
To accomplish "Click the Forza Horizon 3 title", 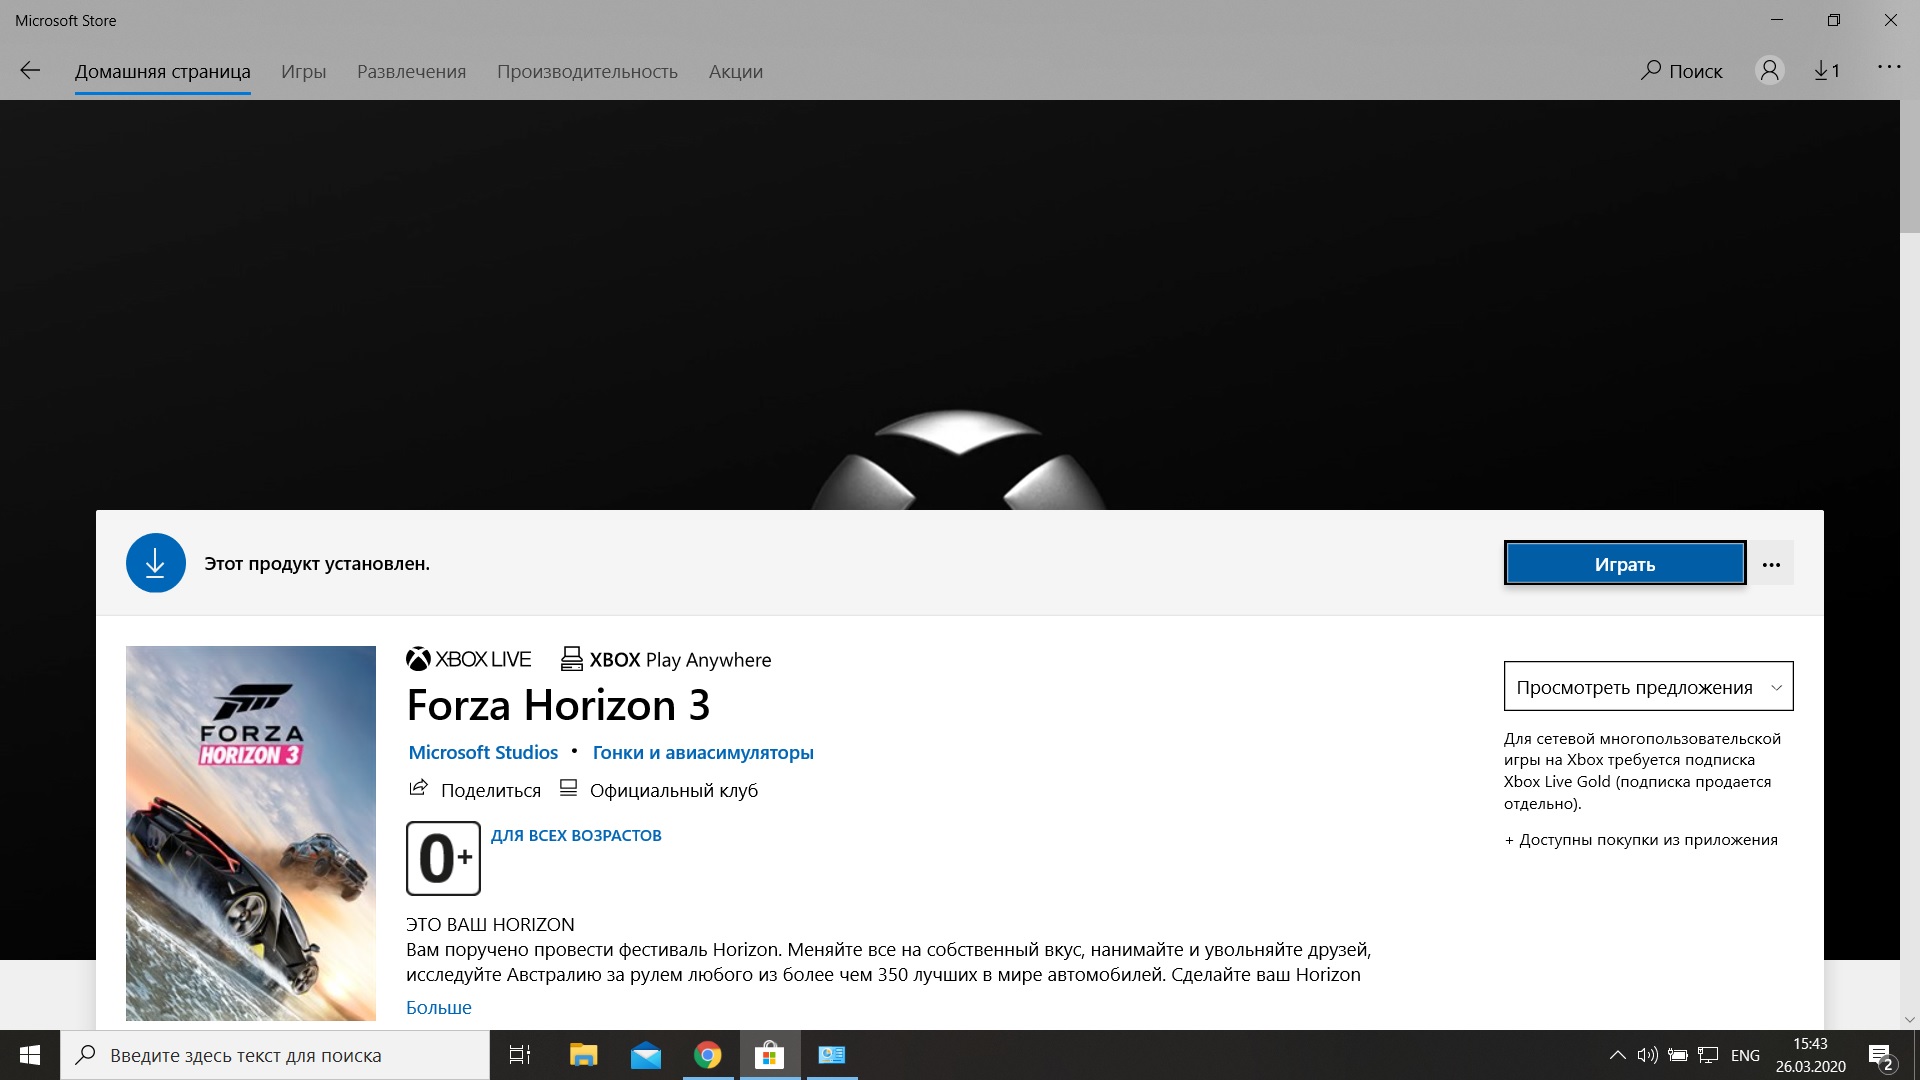I will click(558, 705).
